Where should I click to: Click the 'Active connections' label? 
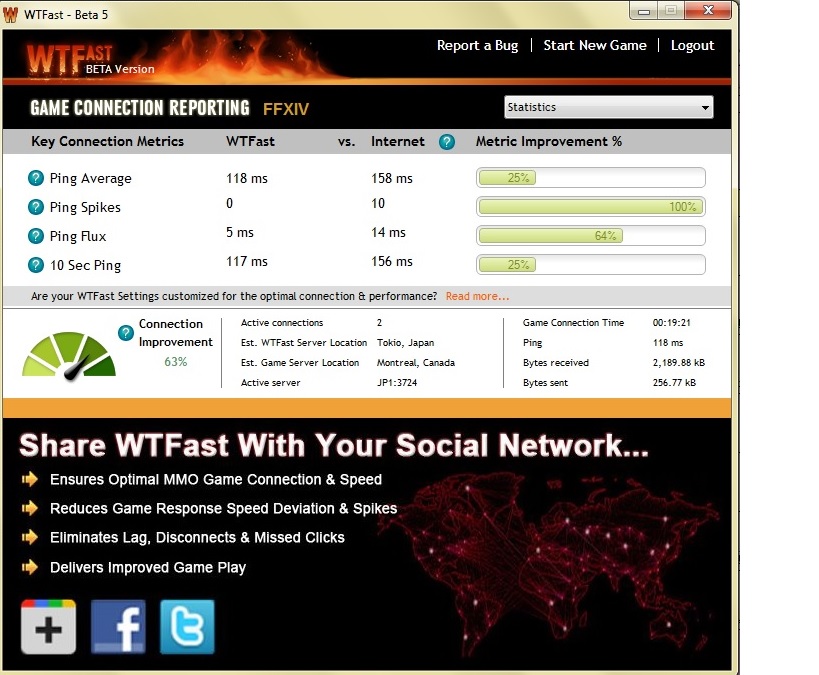tap(282, 323)
